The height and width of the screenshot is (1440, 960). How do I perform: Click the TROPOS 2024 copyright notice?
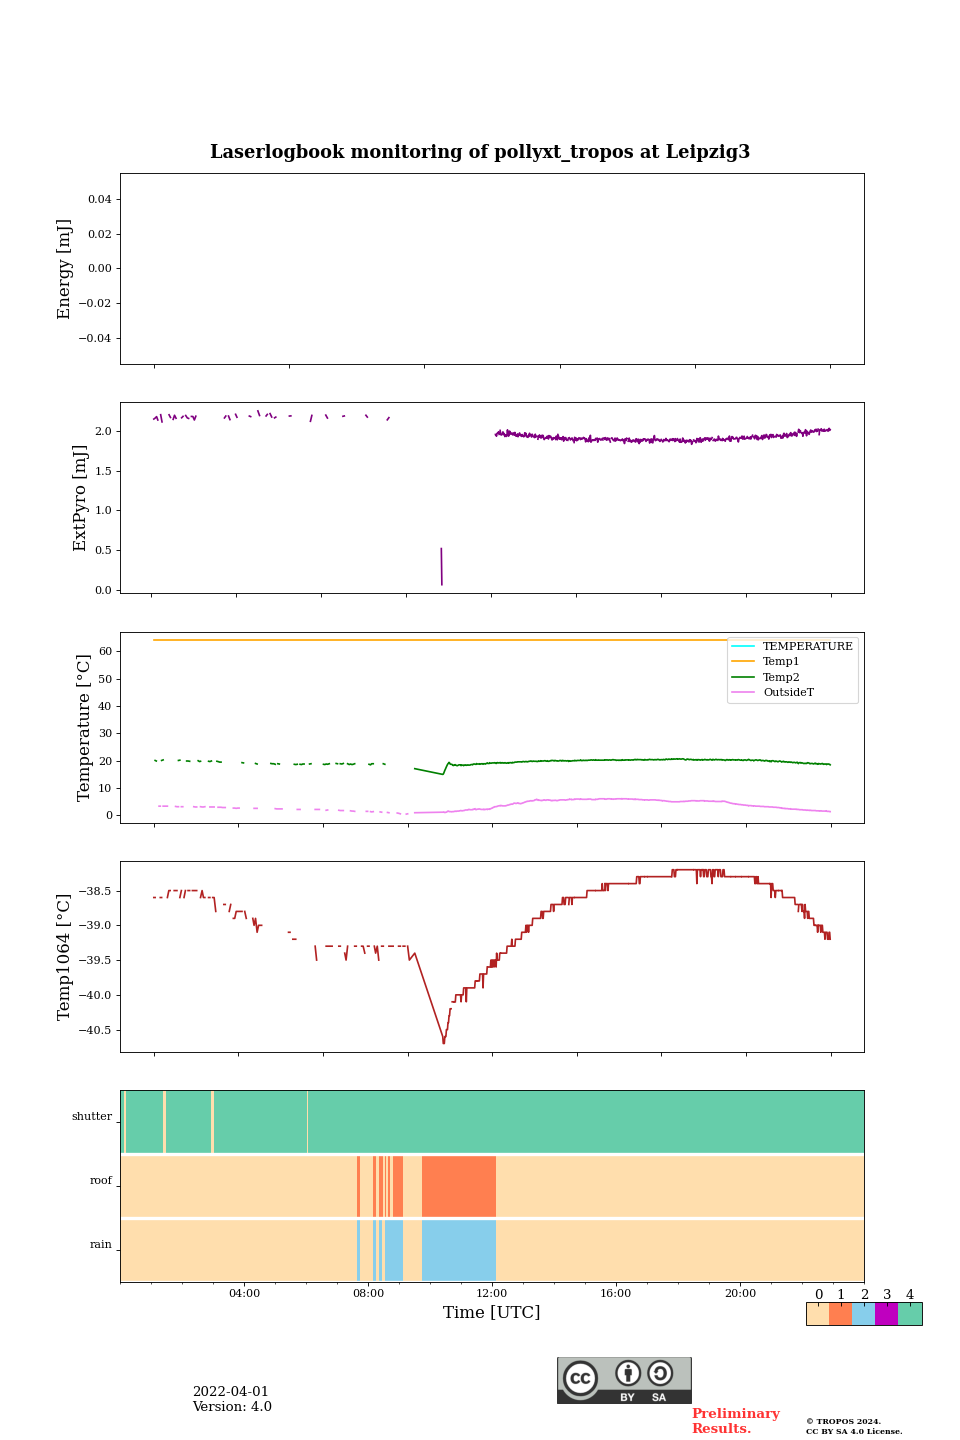point(853,1426)
